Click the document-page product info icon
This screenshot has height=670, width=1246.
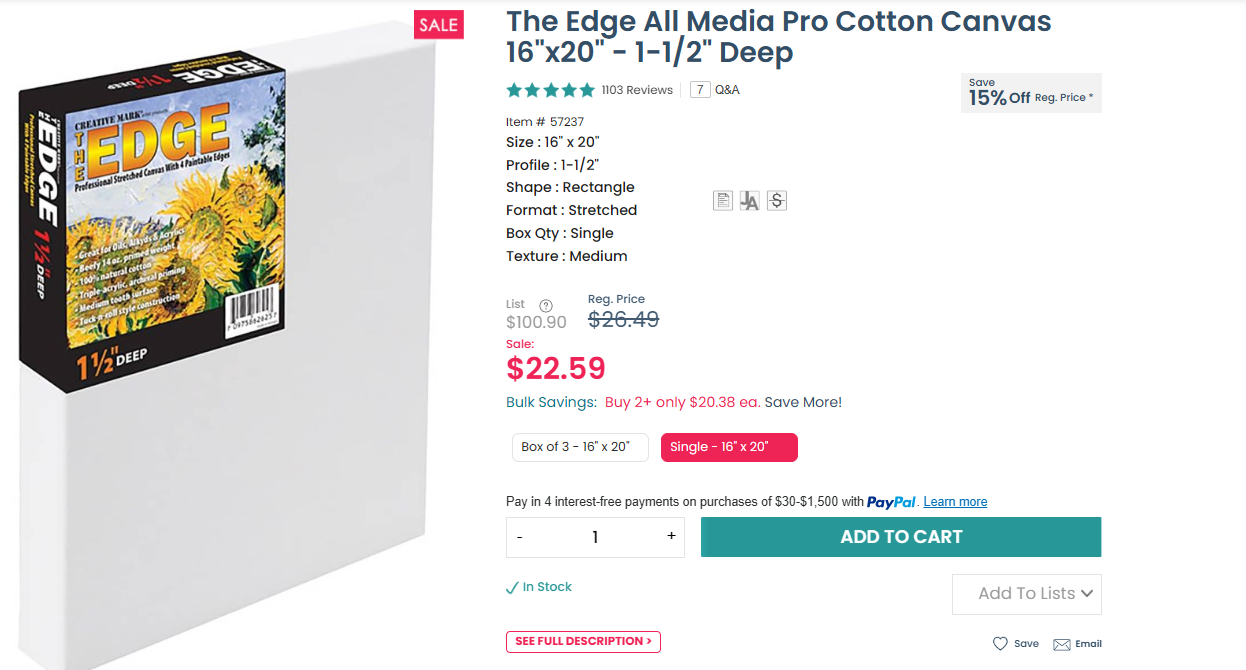pyautogui.click(x=722, y=201)
